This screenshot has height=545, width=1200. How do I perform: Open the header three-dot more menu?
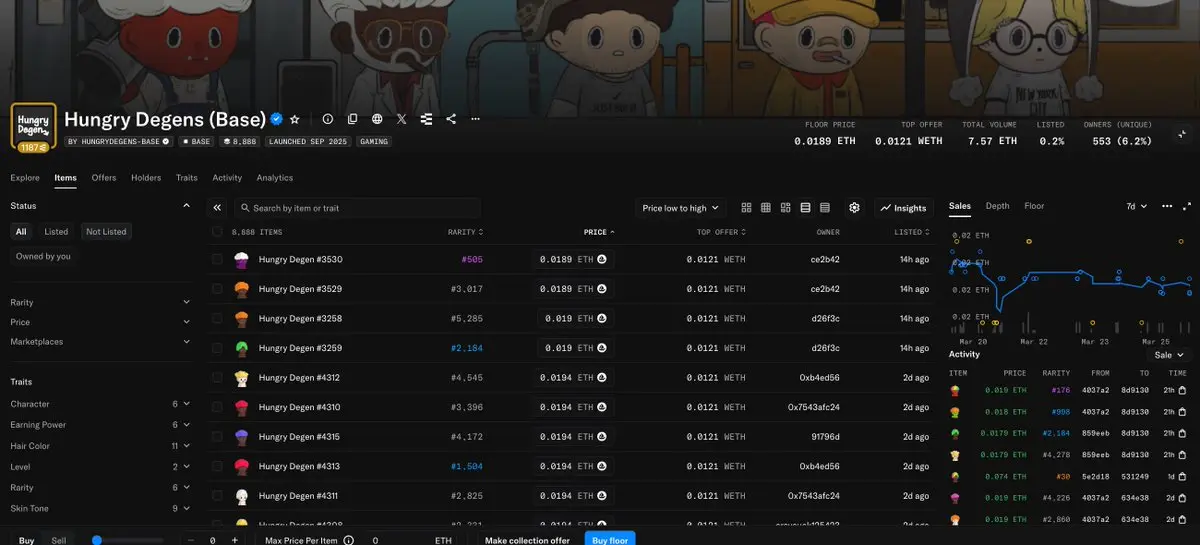(x=475, y=119)
